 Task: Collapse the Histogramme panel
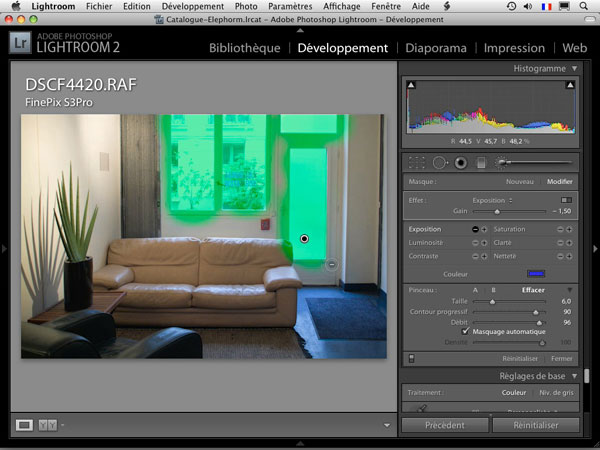574,68
